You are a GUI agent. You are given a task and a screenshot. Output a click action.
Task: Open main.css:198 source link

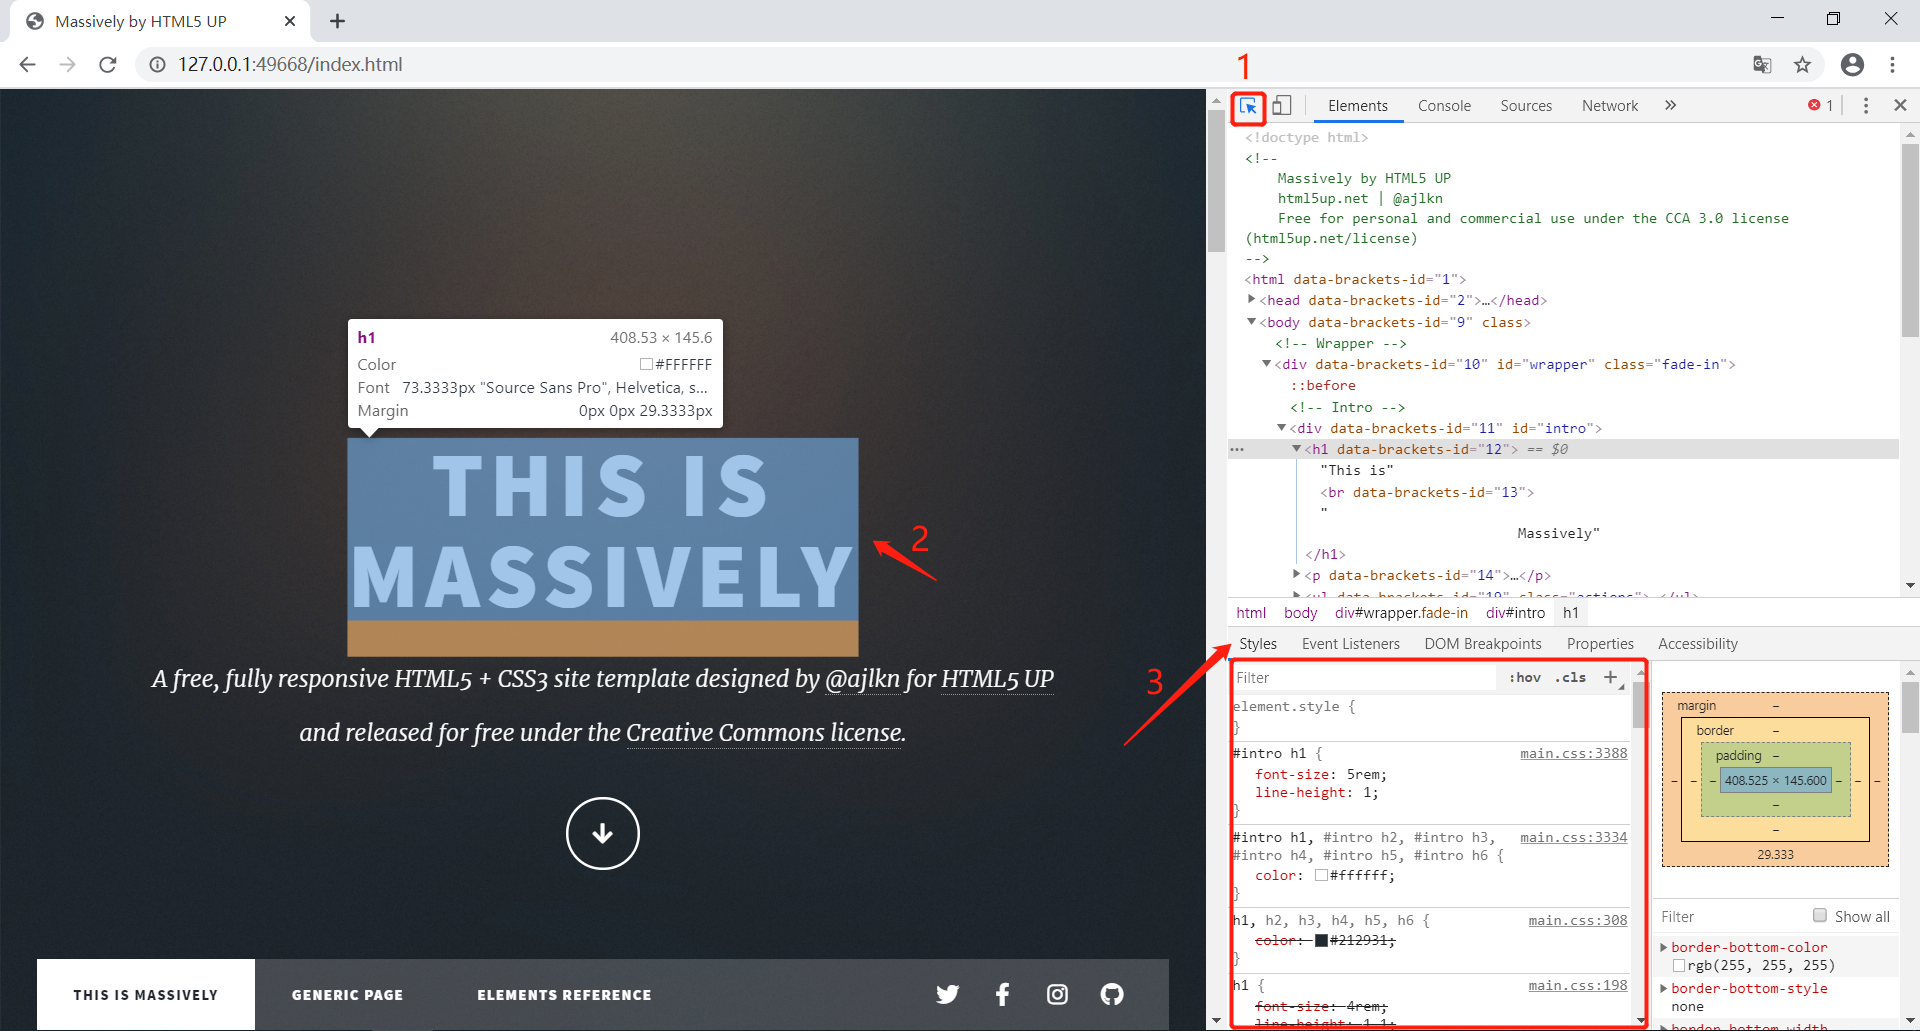[x=1577, y=985]
